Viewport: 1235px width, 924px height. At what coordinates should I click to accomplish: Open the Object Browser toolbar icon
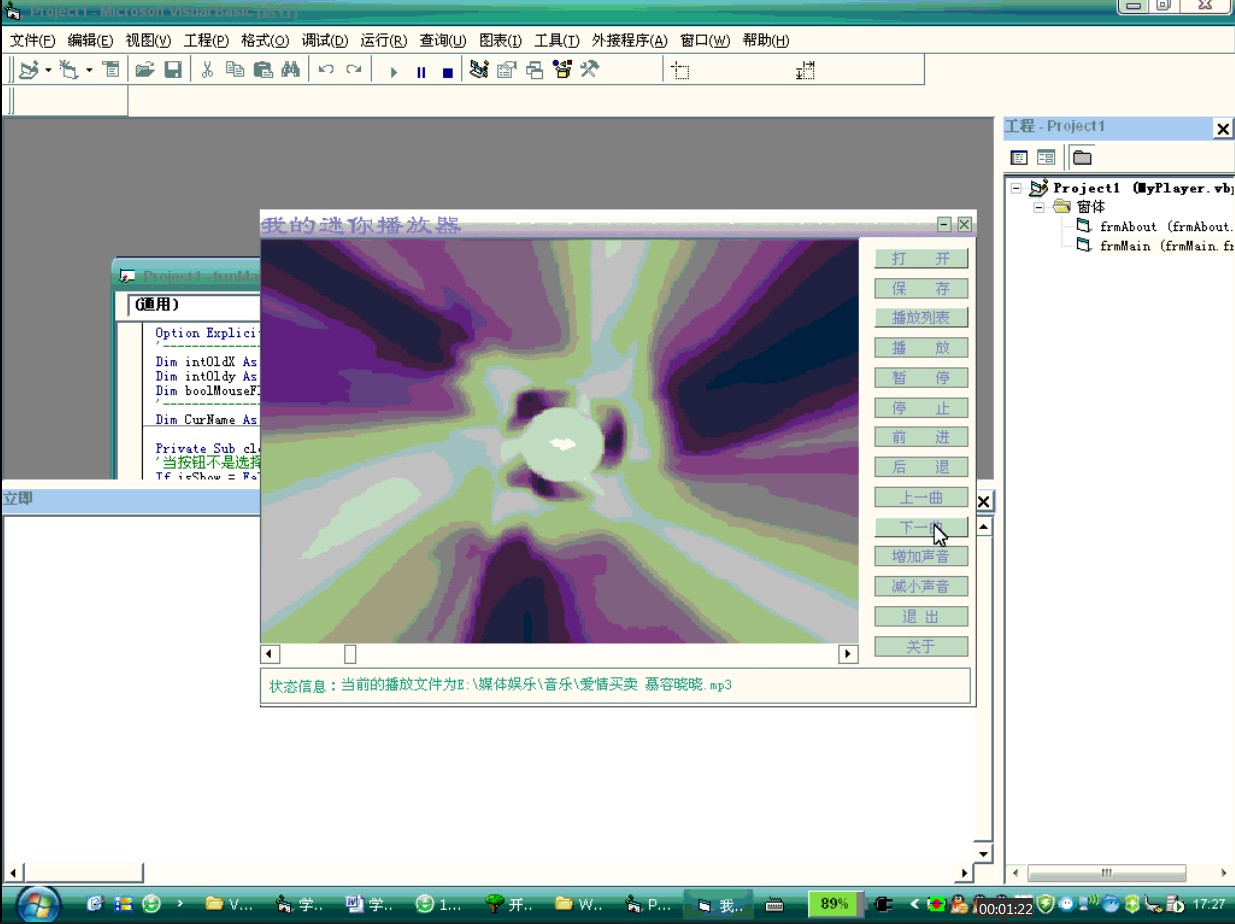[562, 70]
